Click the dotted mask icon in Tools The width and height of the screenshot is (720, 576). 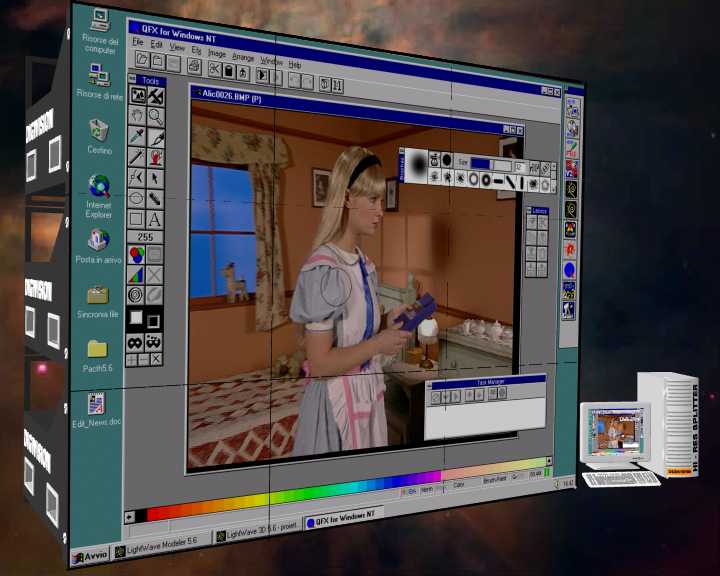154,342
